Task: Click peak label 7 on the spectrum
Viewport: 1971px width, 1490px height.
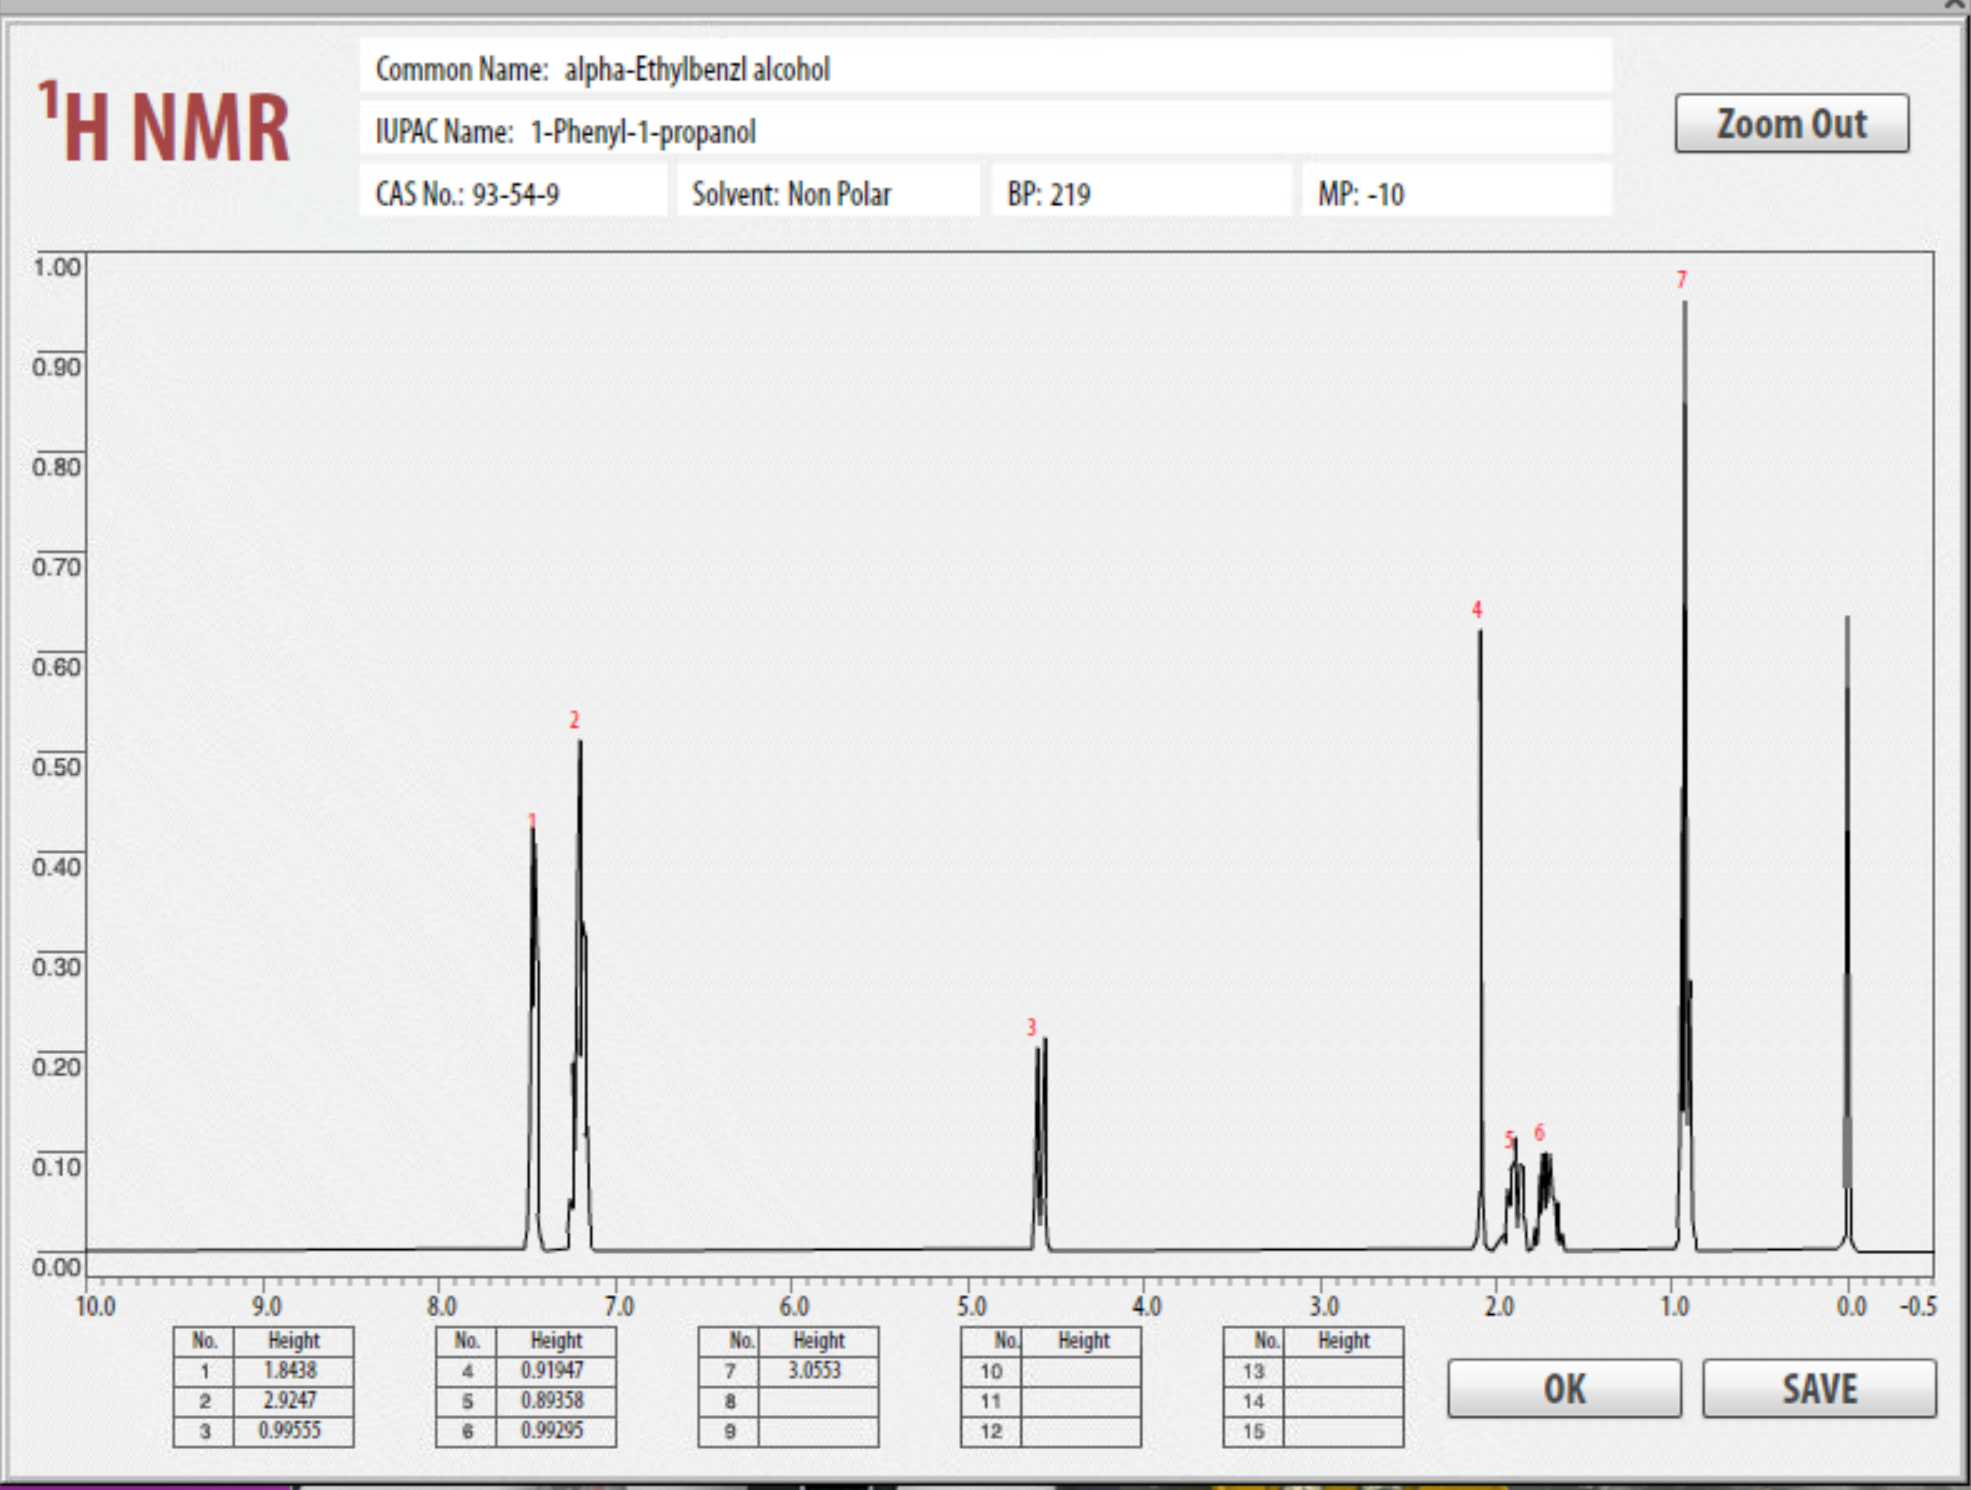Action: pyautogui.click(x=1680, y=281)
